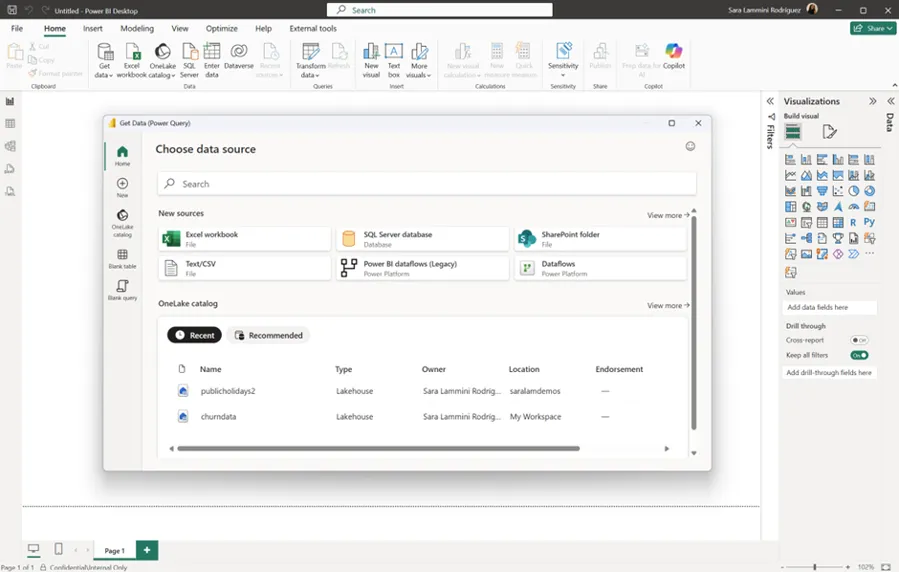Viewport: 899px width, 572px height.
Task: Select the Recent filter pill
Action: click(194, 335)
